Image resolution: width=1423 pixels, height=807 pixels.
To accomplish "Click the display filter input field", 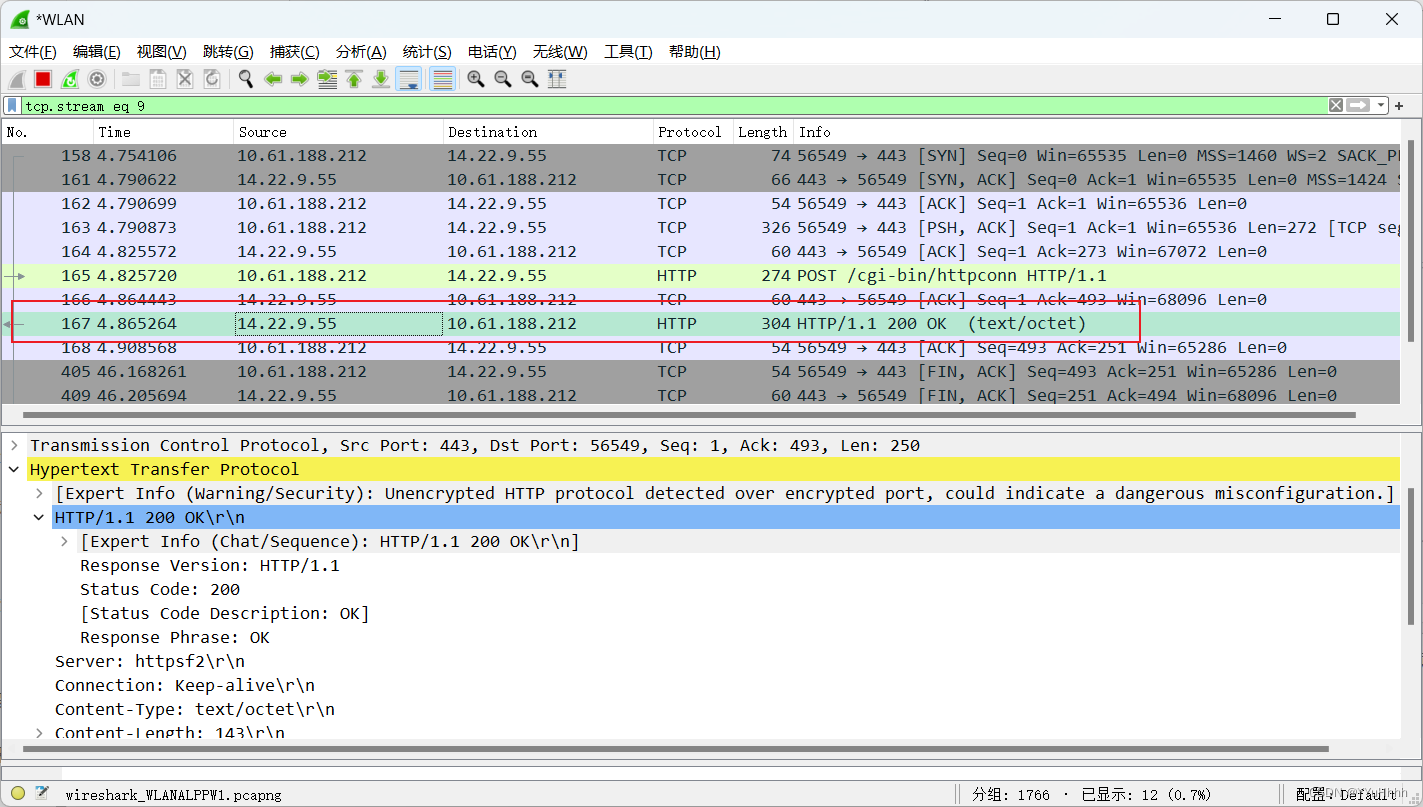I will click(675, 105).
